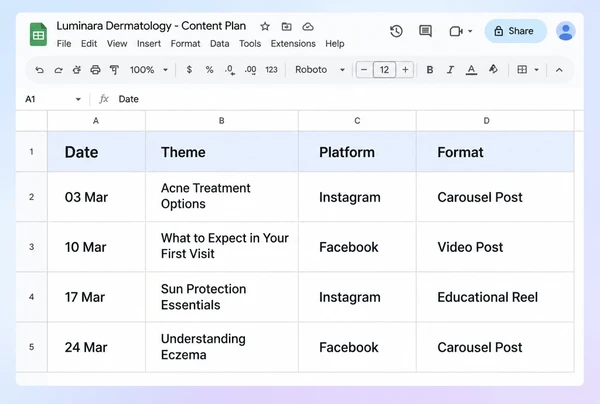Open the name box dropdown arrow

78,99
